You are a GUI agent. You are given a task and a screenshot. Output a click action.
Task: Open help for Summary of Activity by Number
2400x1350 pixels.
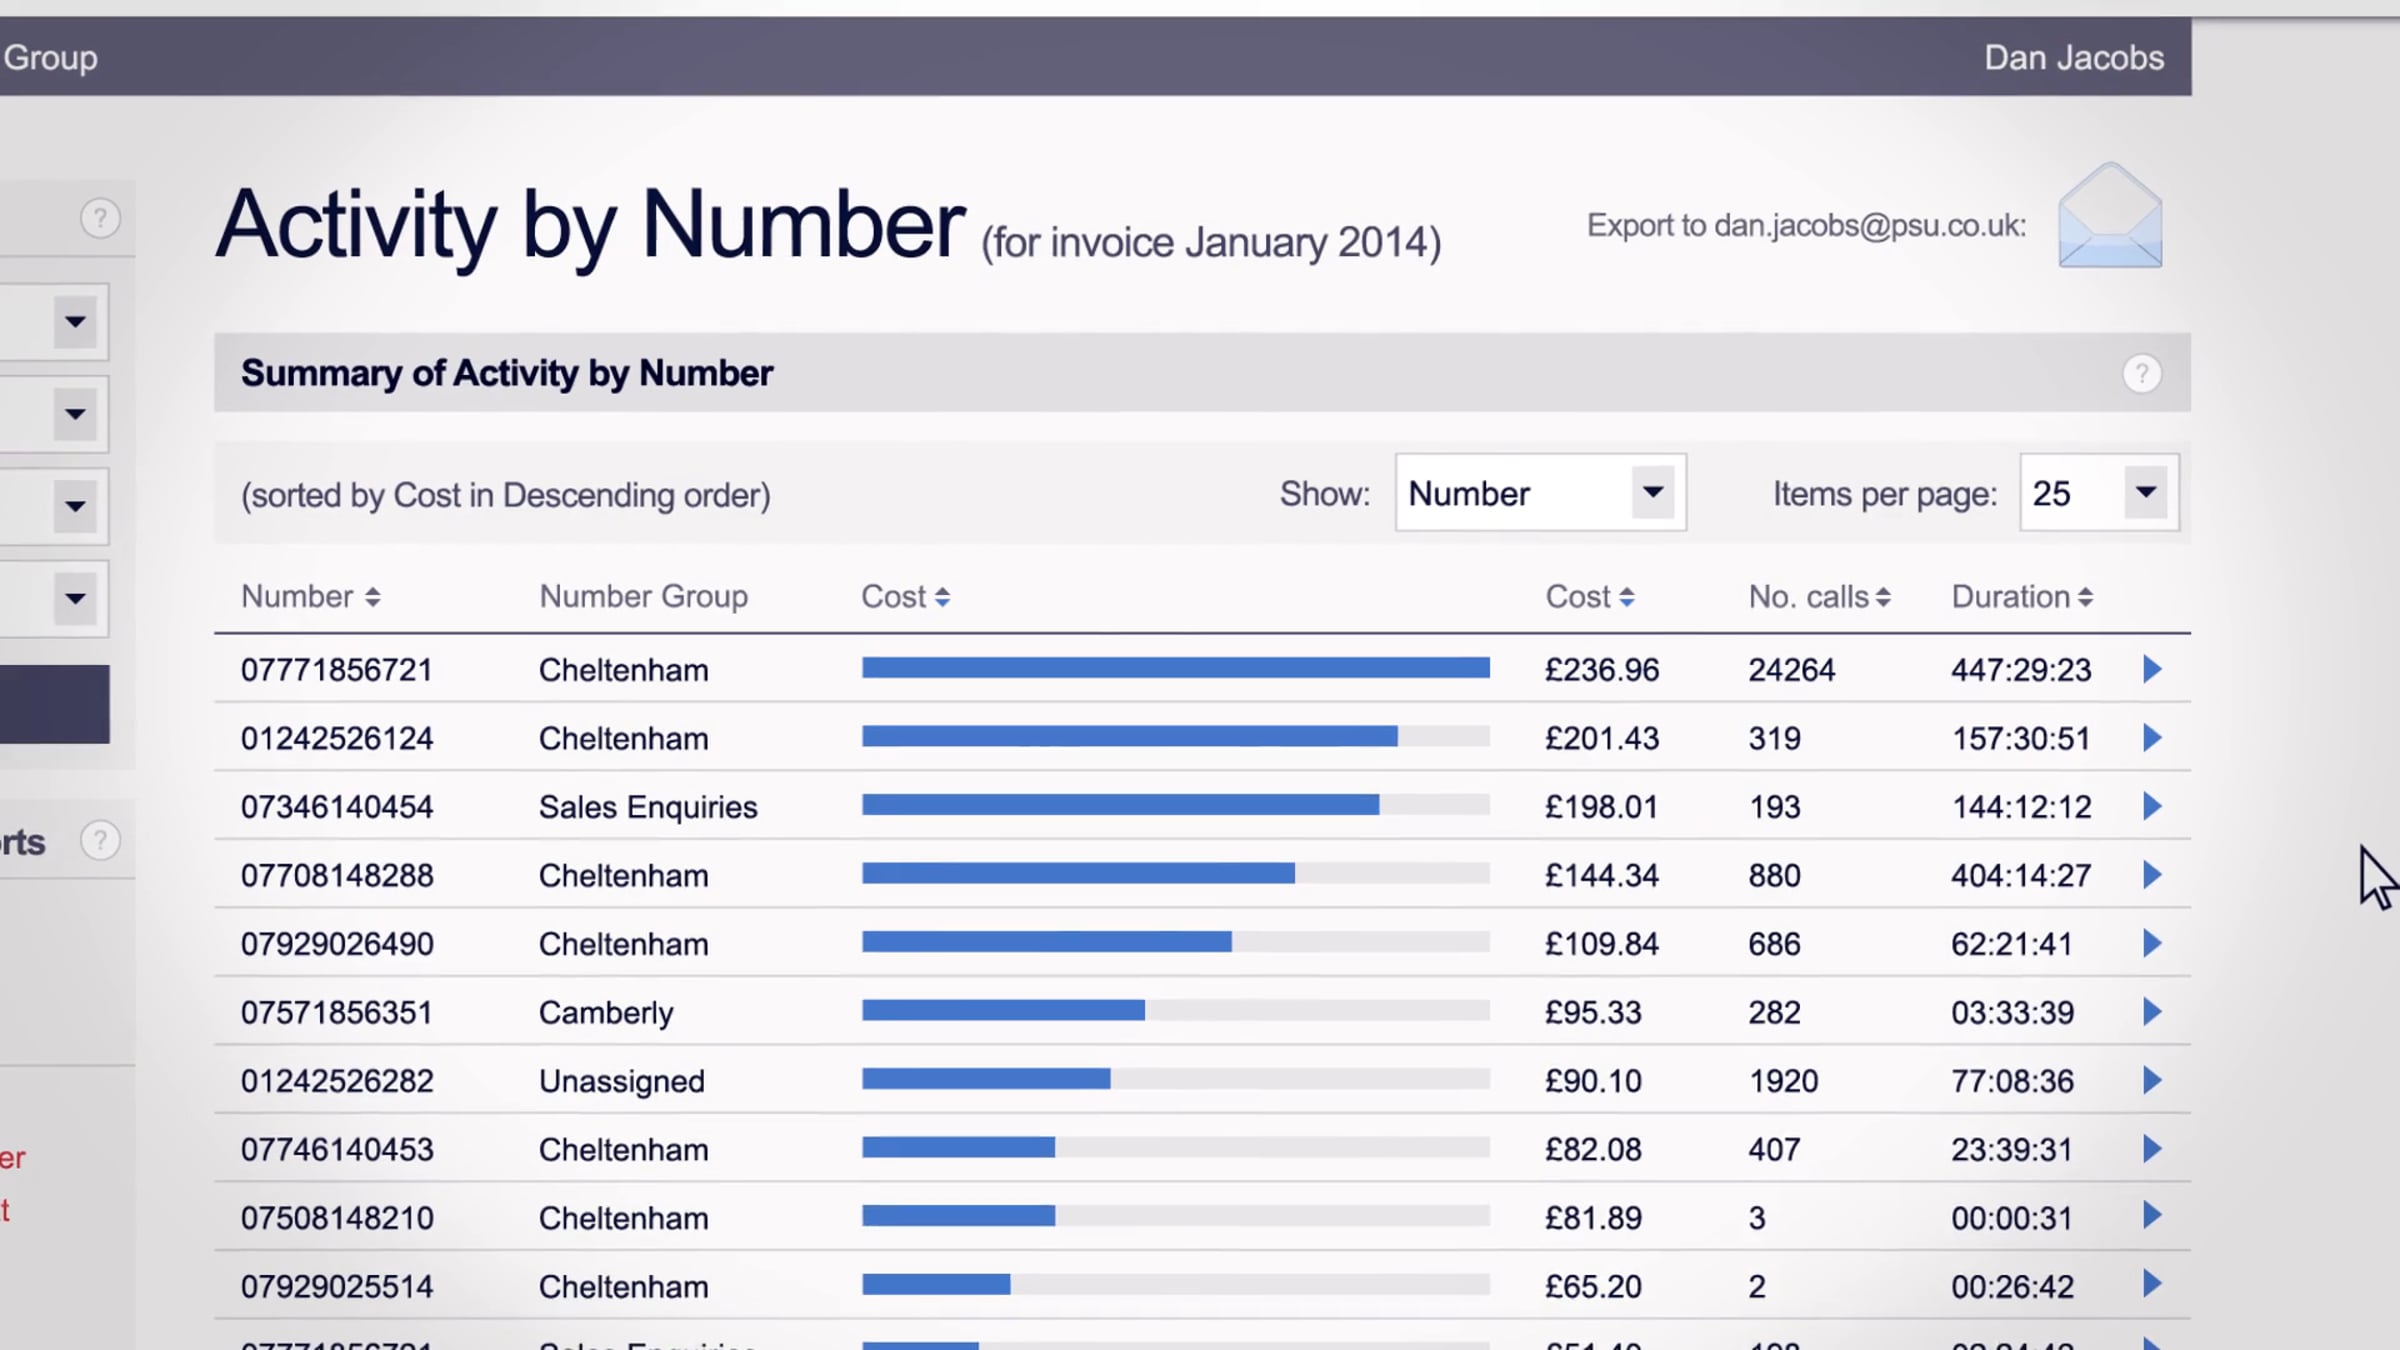[2141, 374]
